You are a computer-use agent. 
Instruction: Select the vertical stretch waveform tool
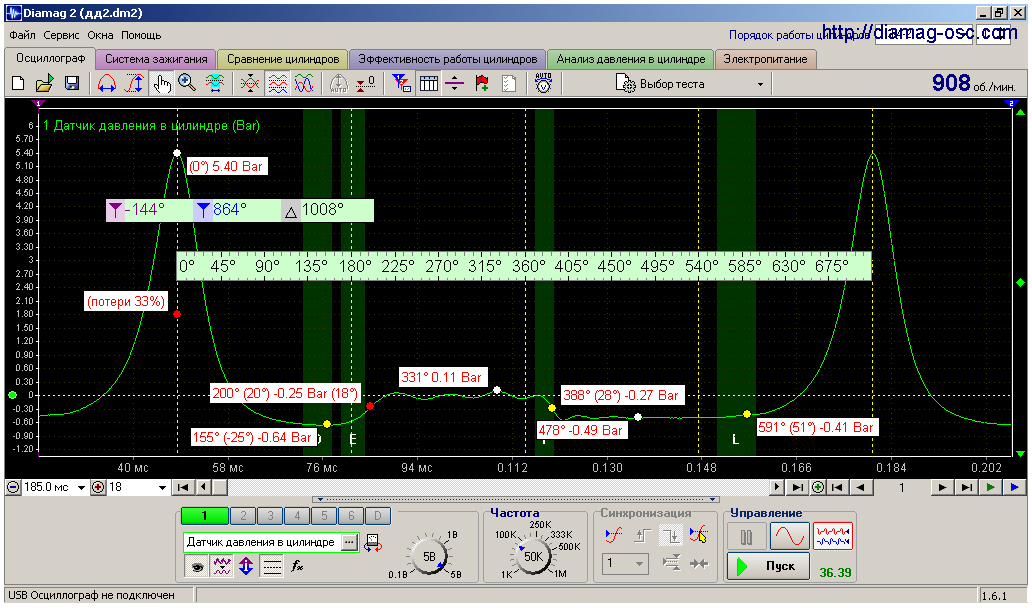(134, 83)
